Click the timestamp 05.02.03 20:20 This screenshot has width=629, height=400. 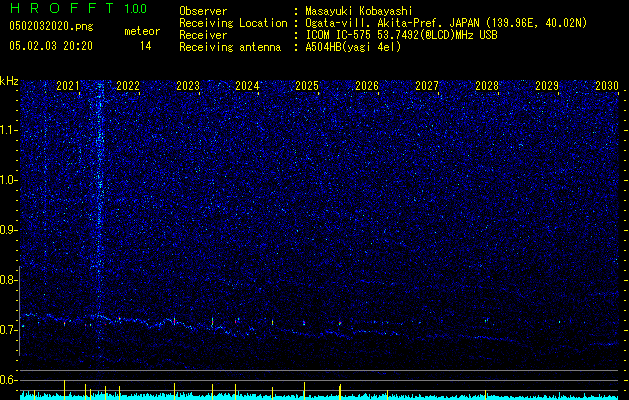(x=51, y=46)
